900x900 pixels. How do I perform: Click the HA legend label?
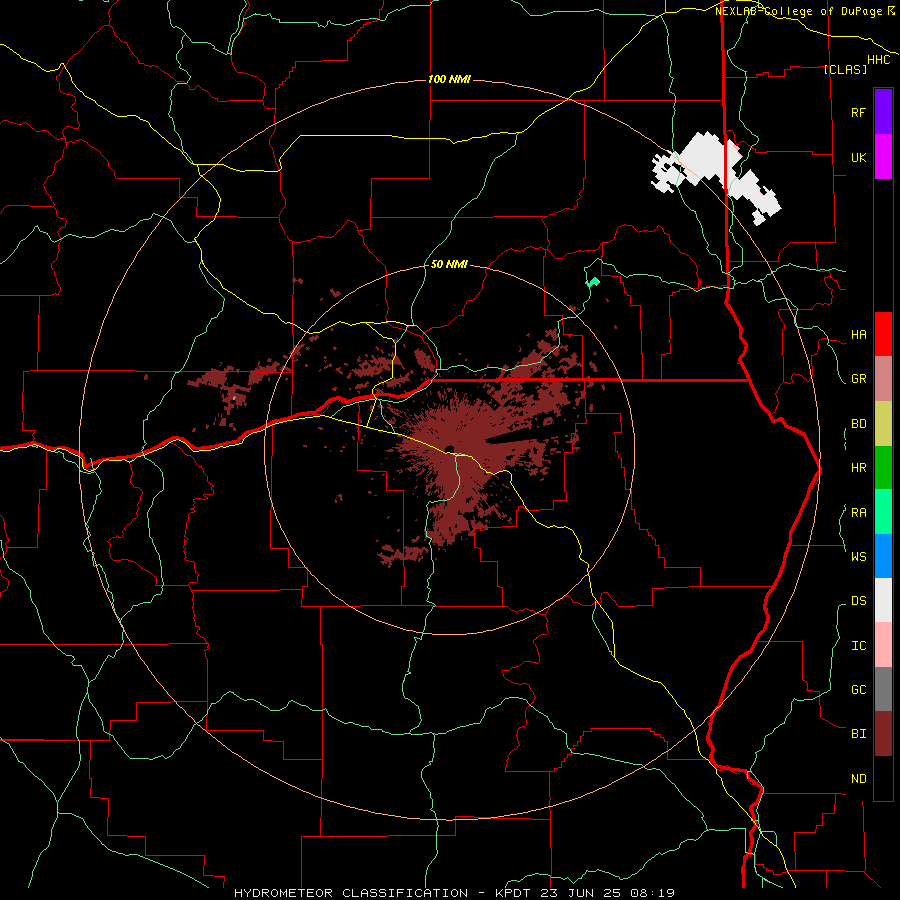(x=858, y=335)
